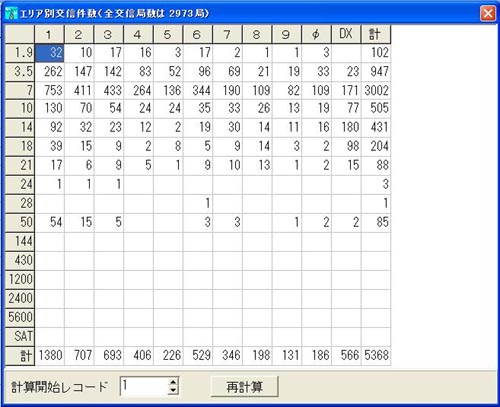500x407 pixels.
Task: Close the エリア別交信件数 window
Action: pos(488,14)
